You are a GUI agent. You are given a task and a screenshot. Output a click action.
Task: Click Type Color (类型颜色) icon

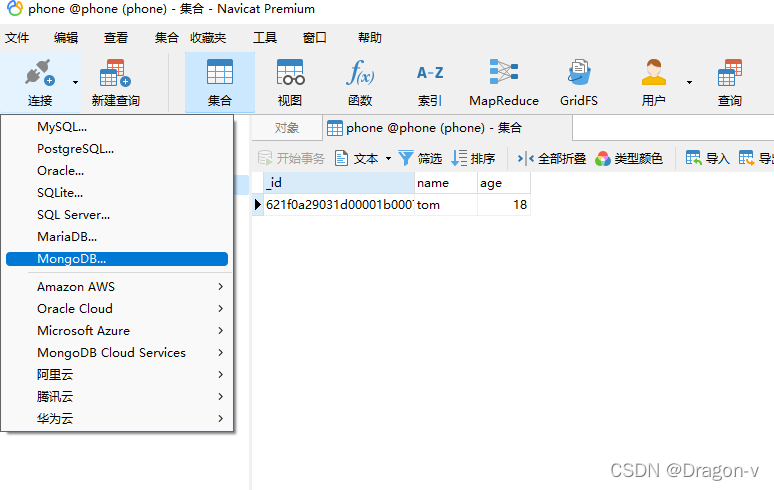[x=603, y=158]
